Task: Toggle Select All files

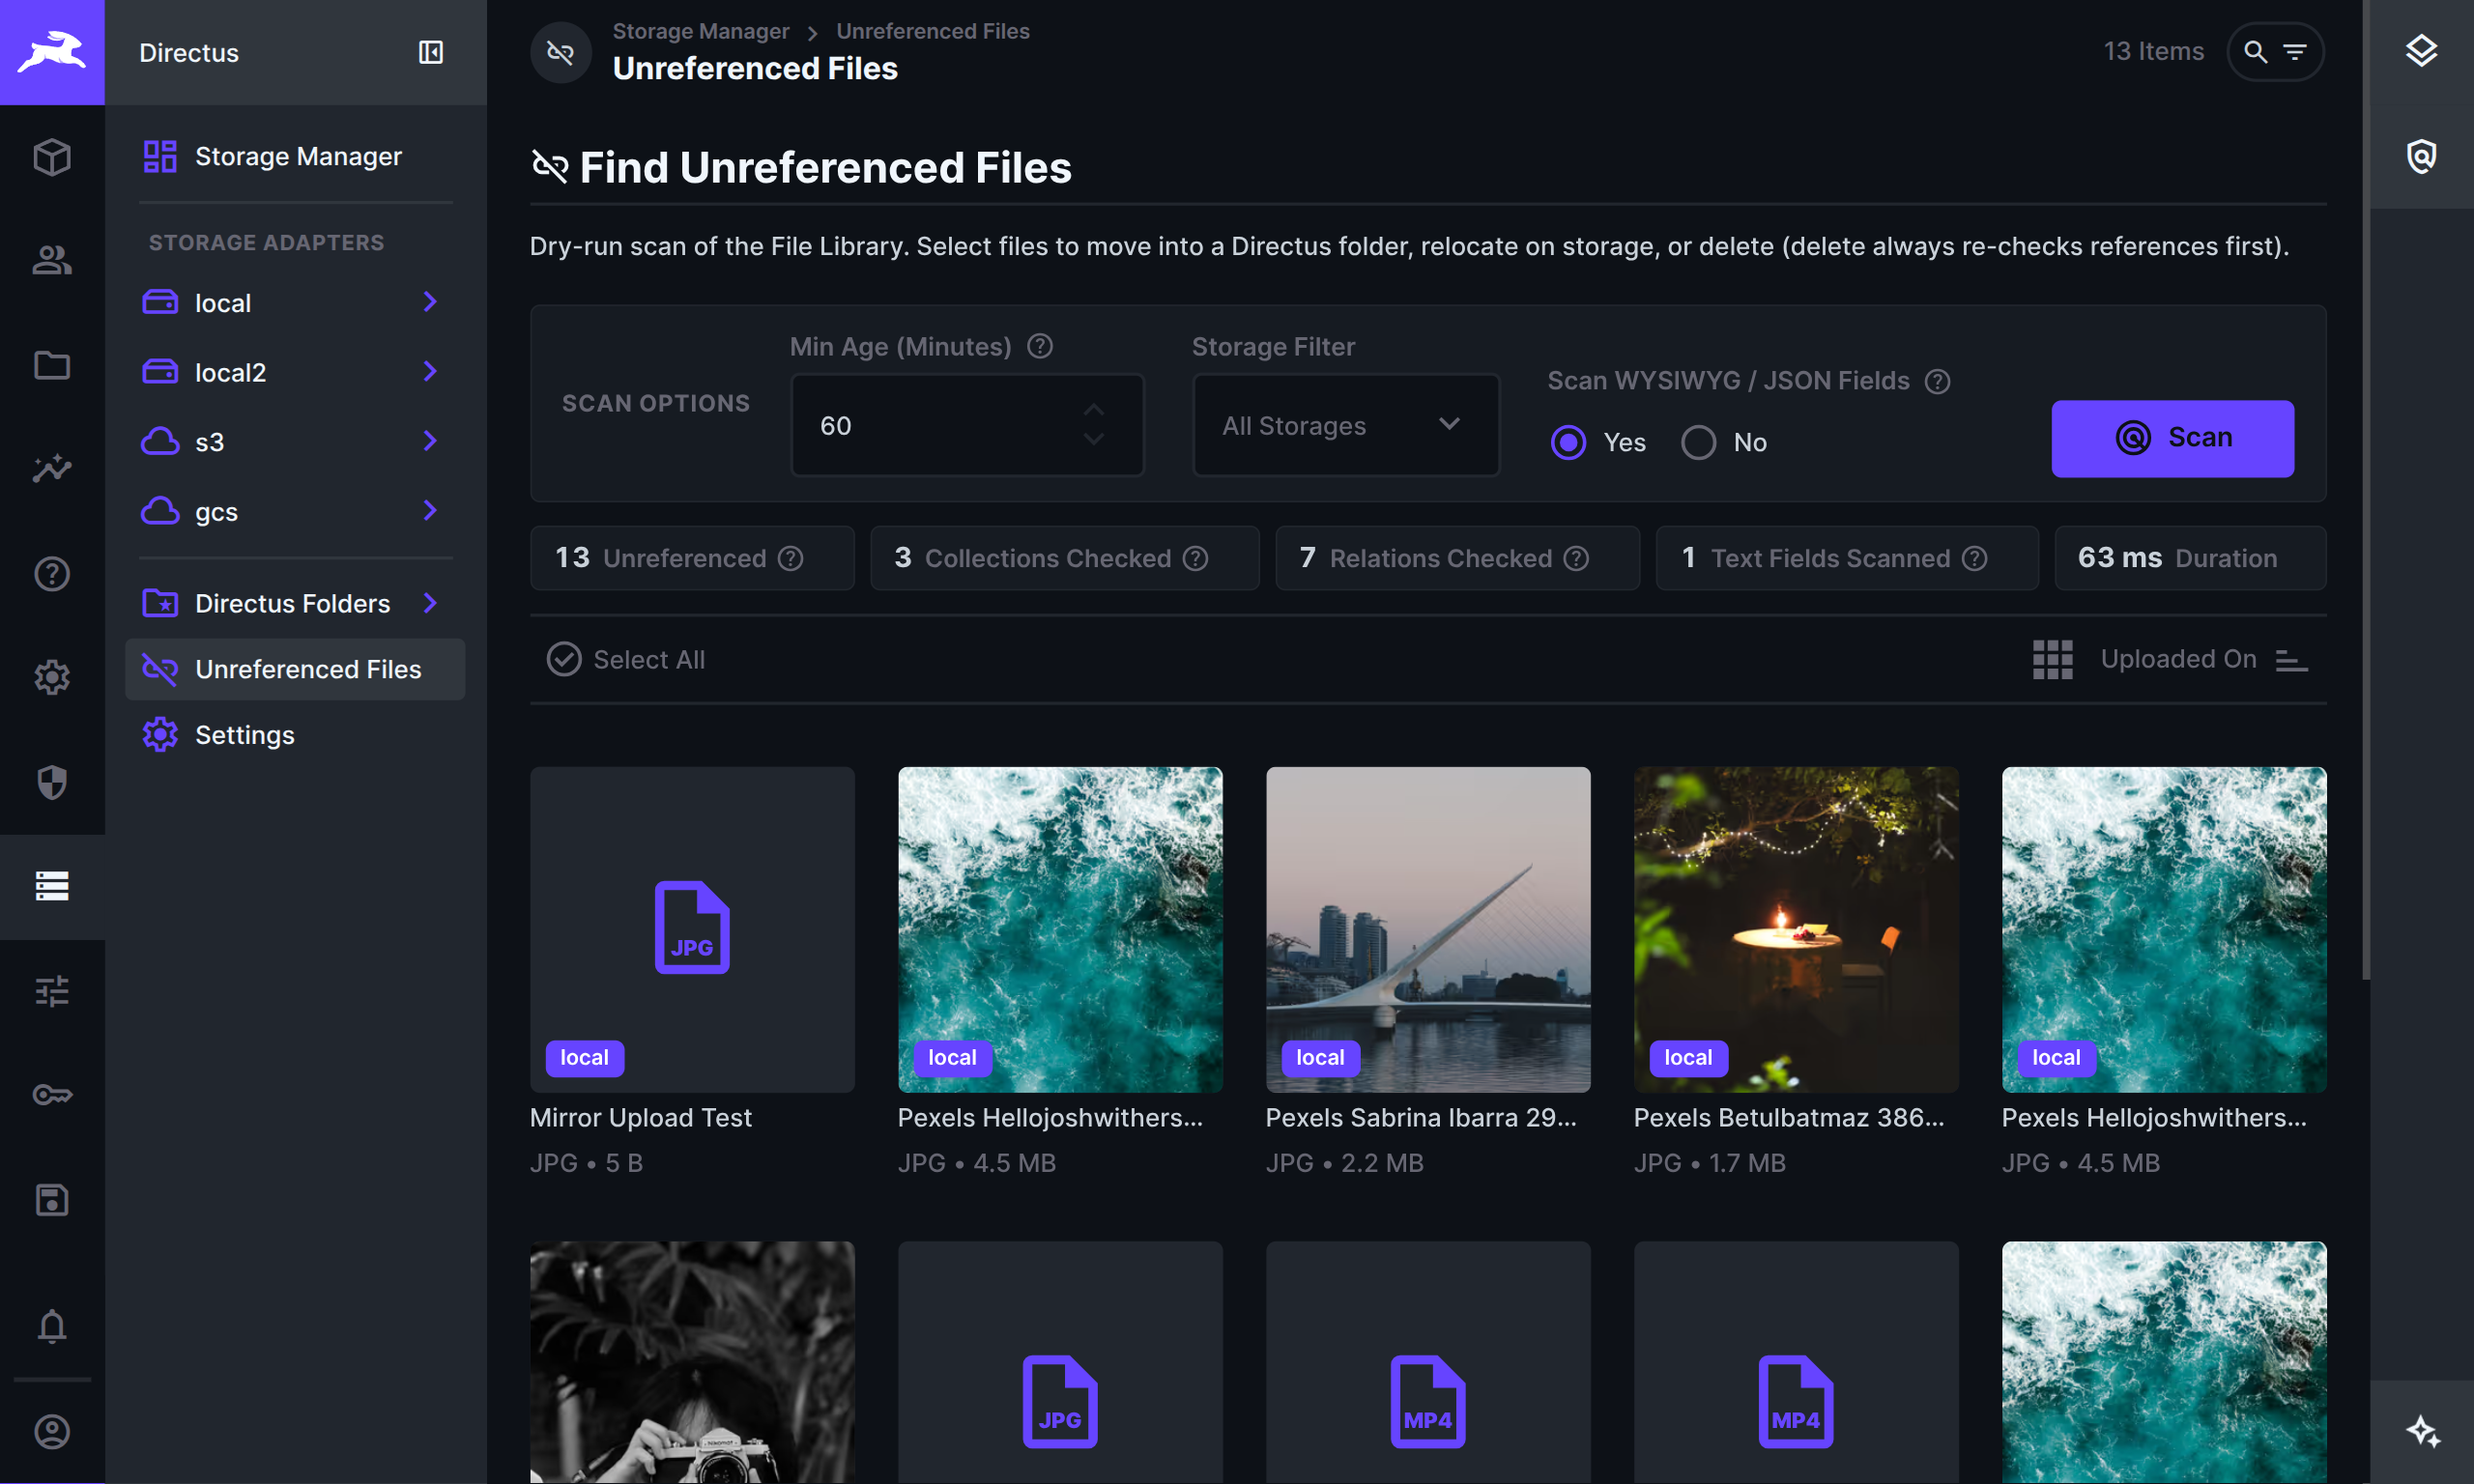Action: click(626, 660)
